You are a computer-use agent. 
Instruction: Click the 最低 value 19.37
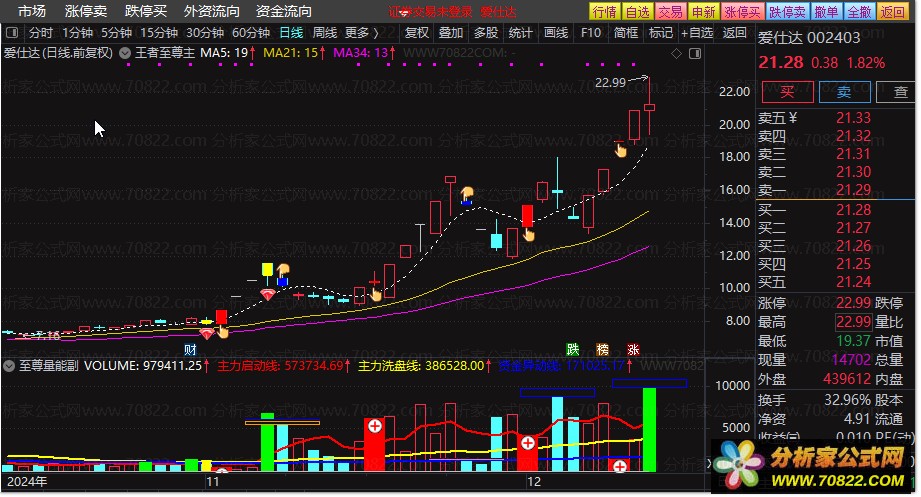point(853,341)
